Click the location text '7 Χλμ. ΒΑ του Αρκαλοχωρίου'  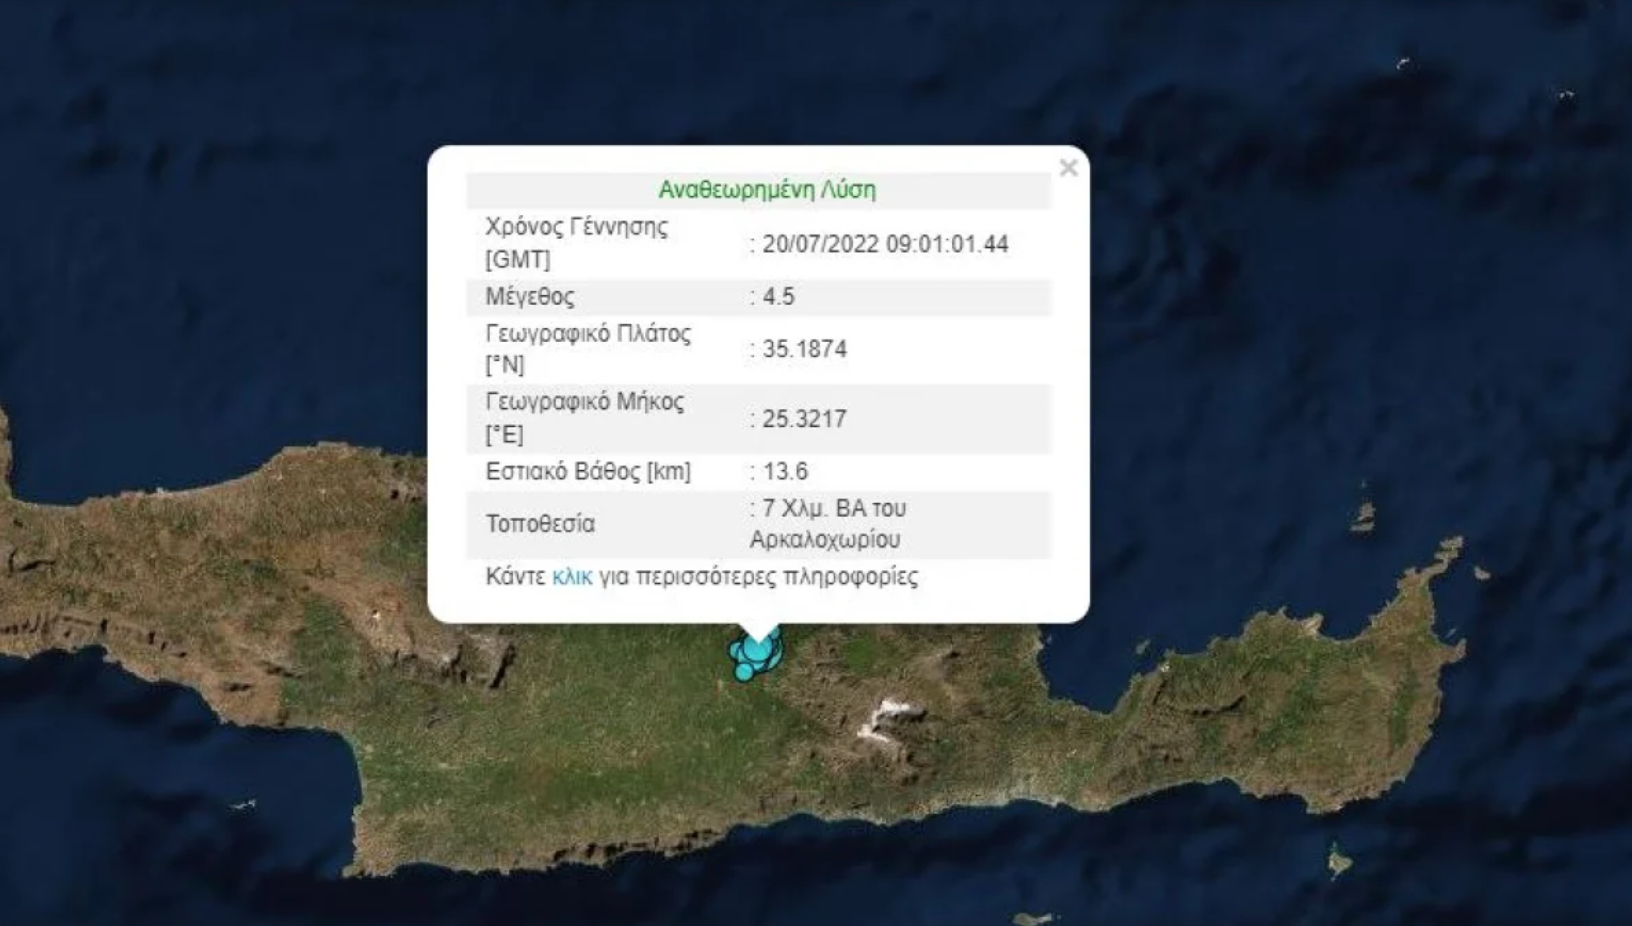(827, 524)
